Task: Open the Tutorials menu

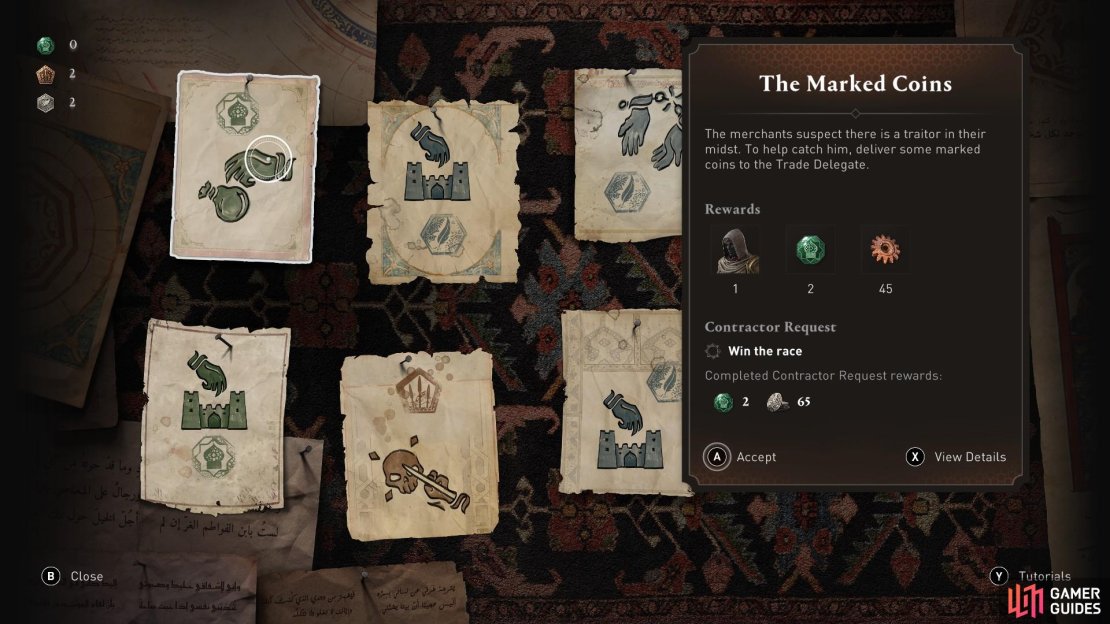Action: click(x=1030, y=576)
